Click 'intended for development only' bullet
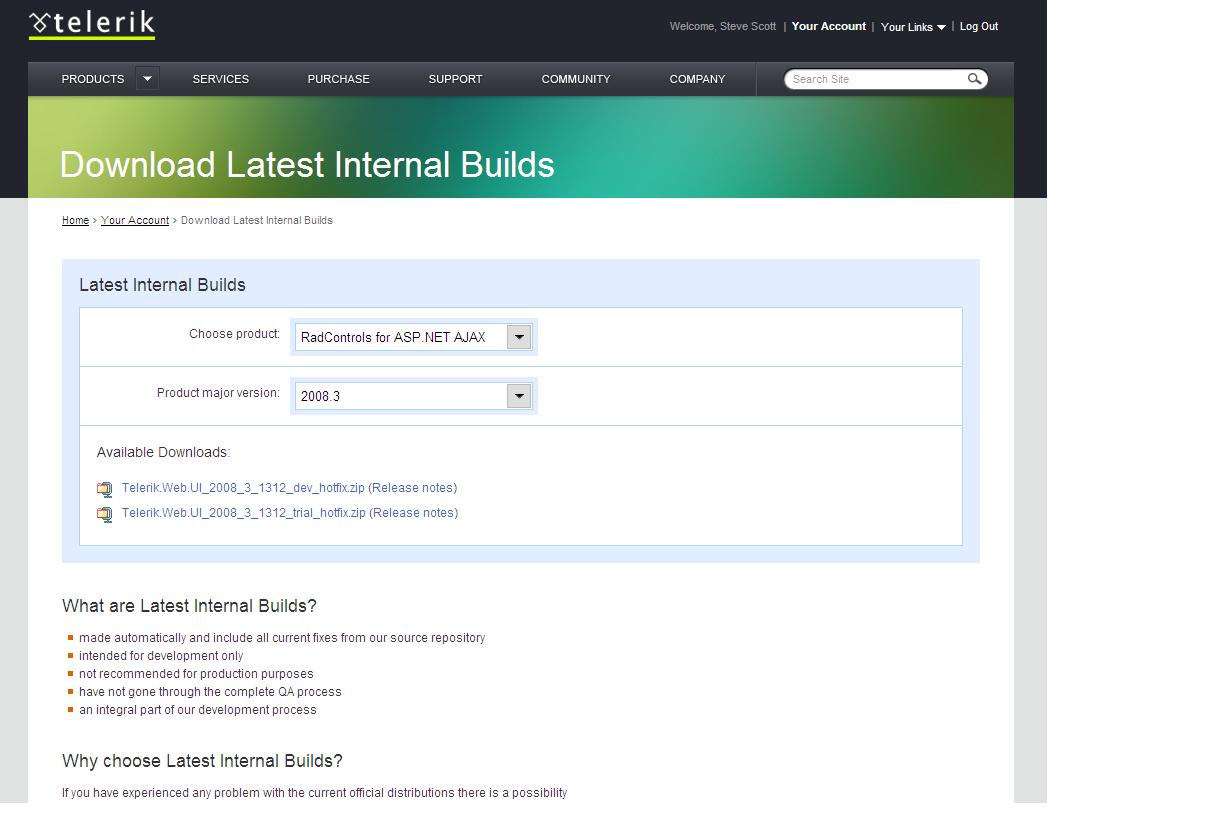Screen dimensions: 1209x830 pos(161,656)
